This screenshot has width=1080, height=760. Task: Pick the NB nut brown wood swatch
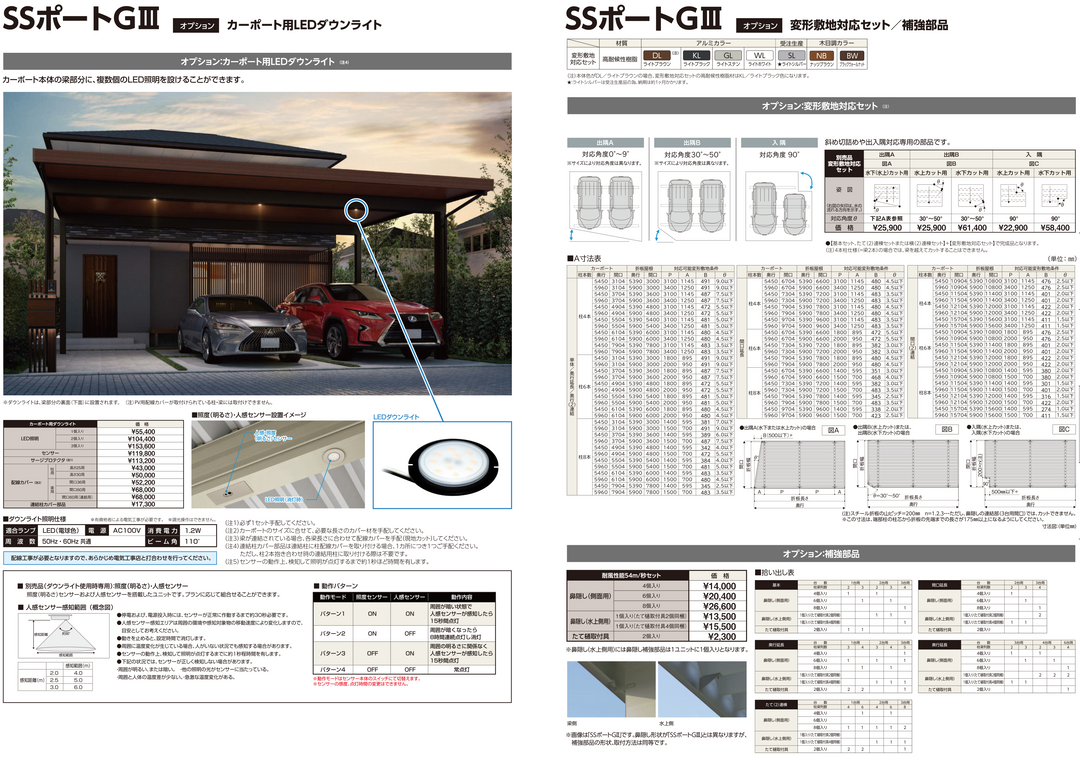pos(821,56)
